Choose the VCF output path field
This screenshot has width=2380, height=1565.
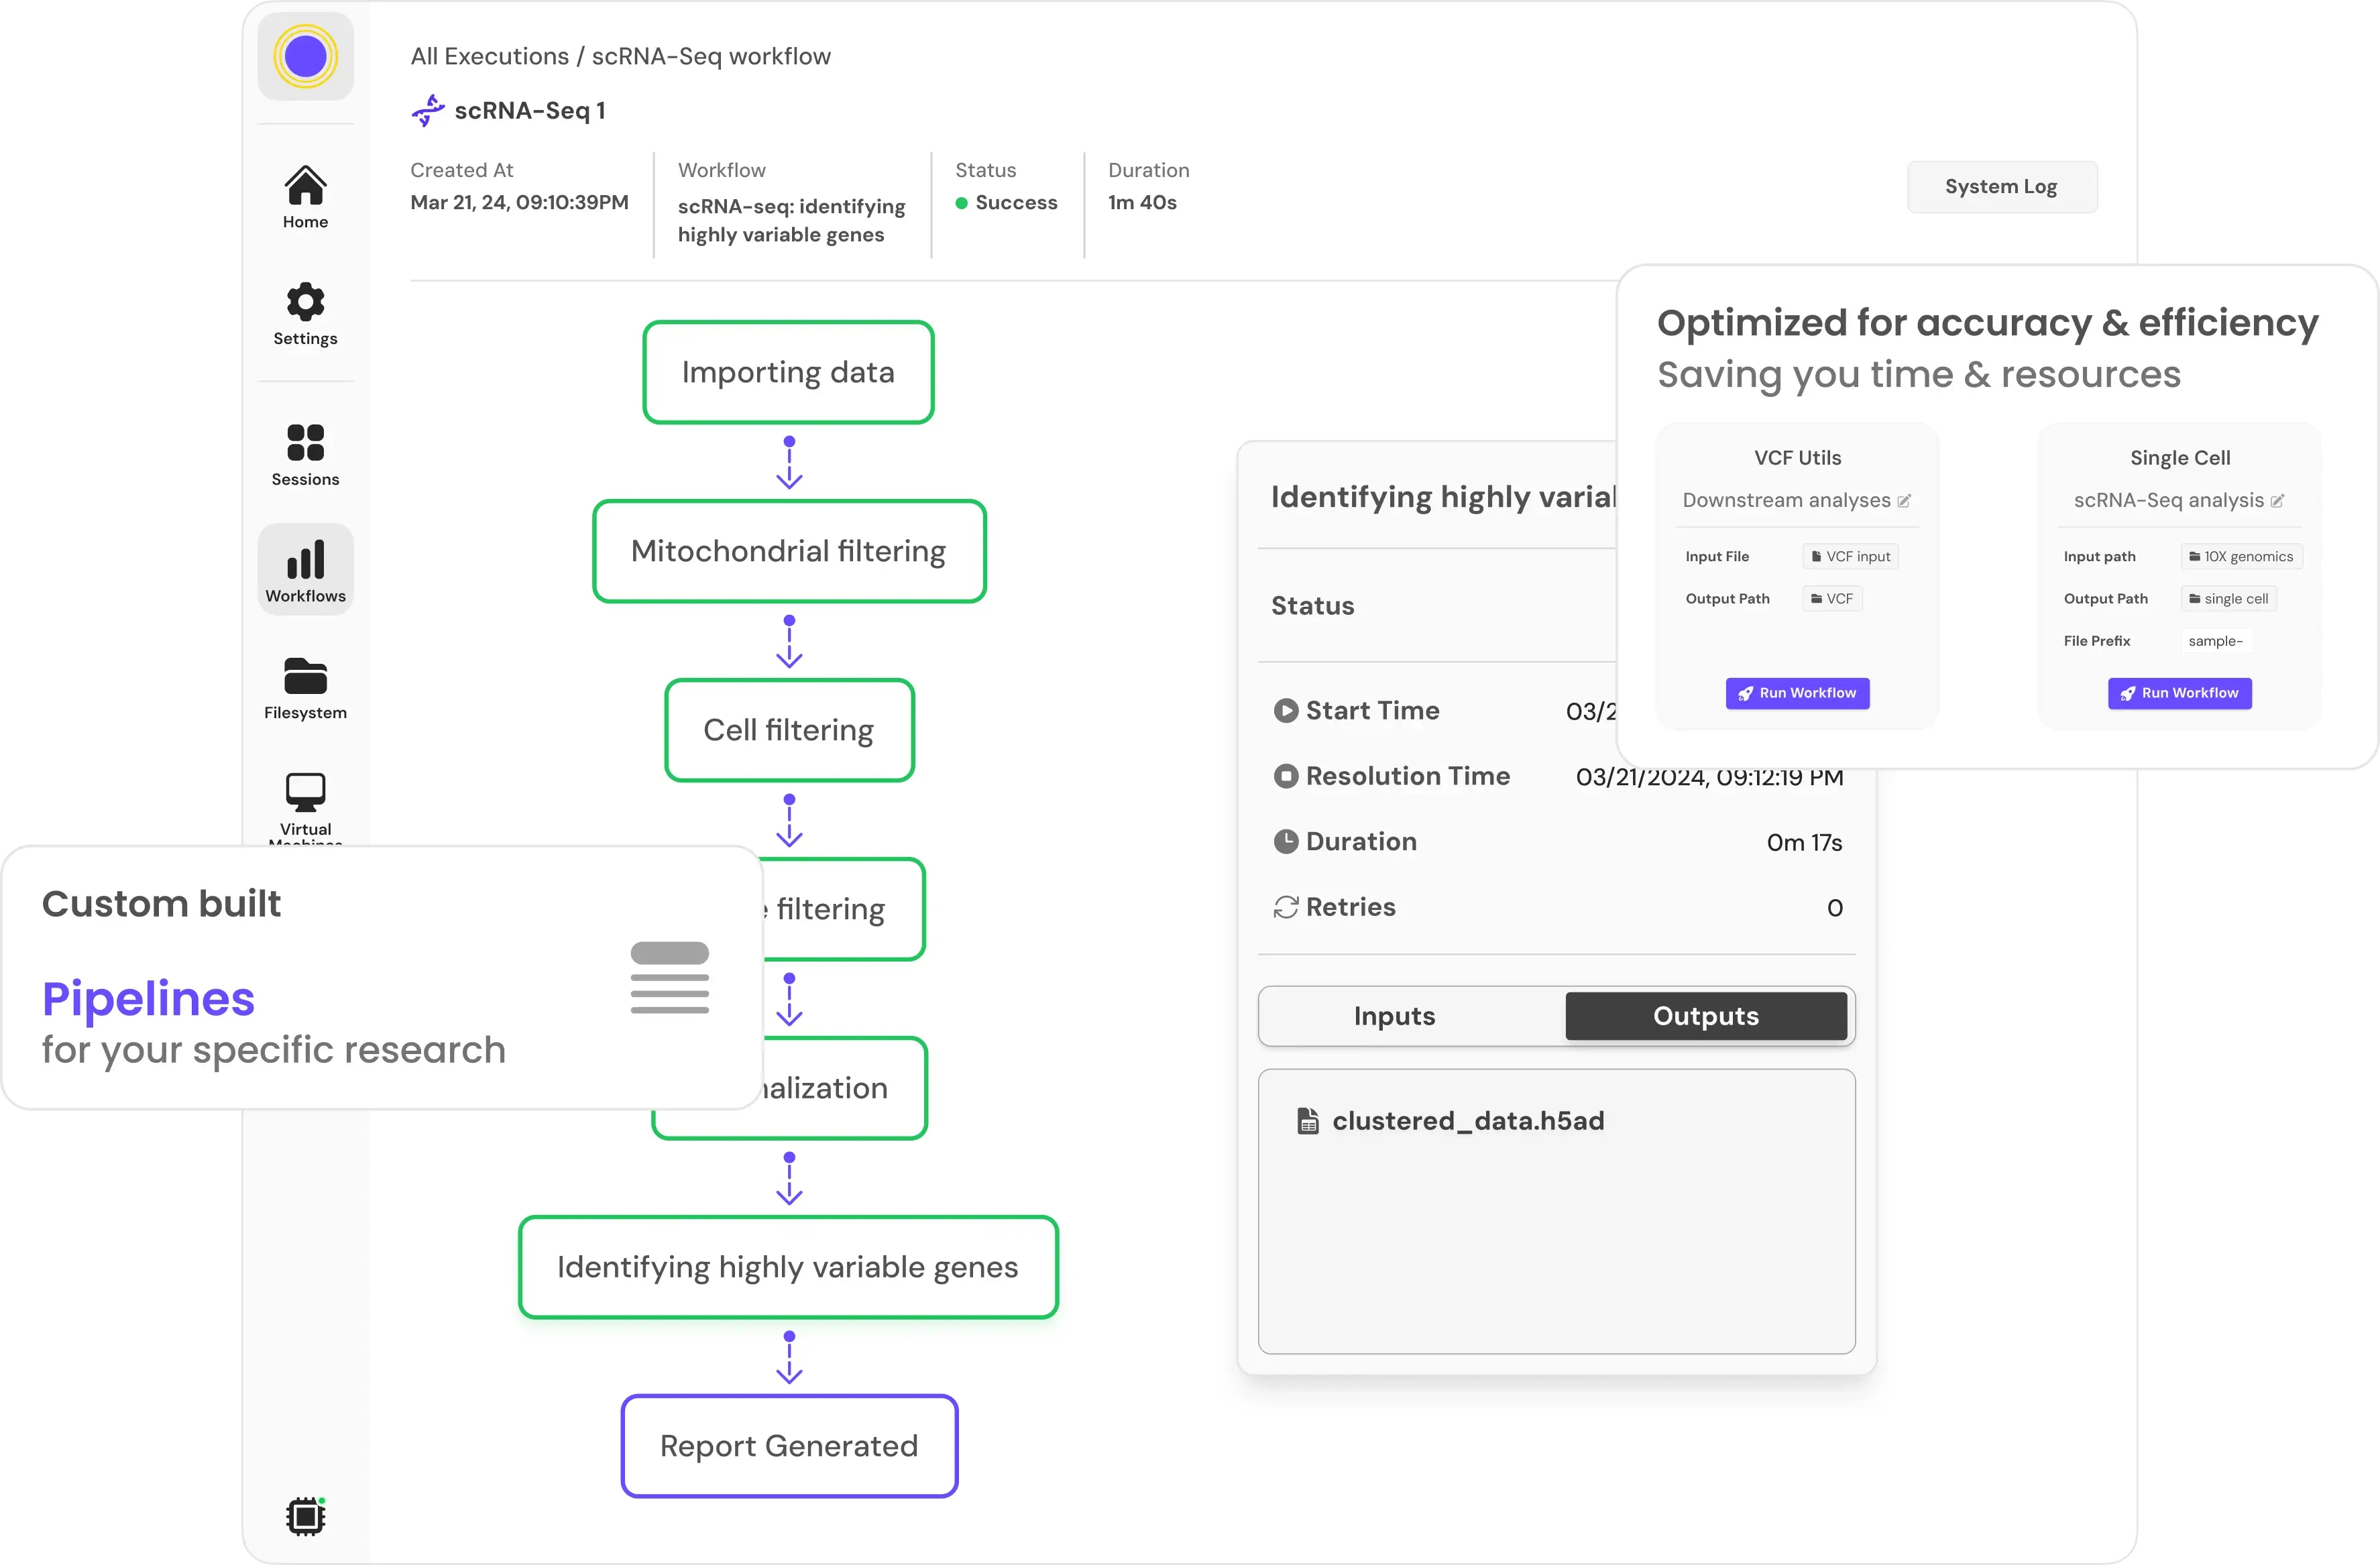click(1832, 599)
